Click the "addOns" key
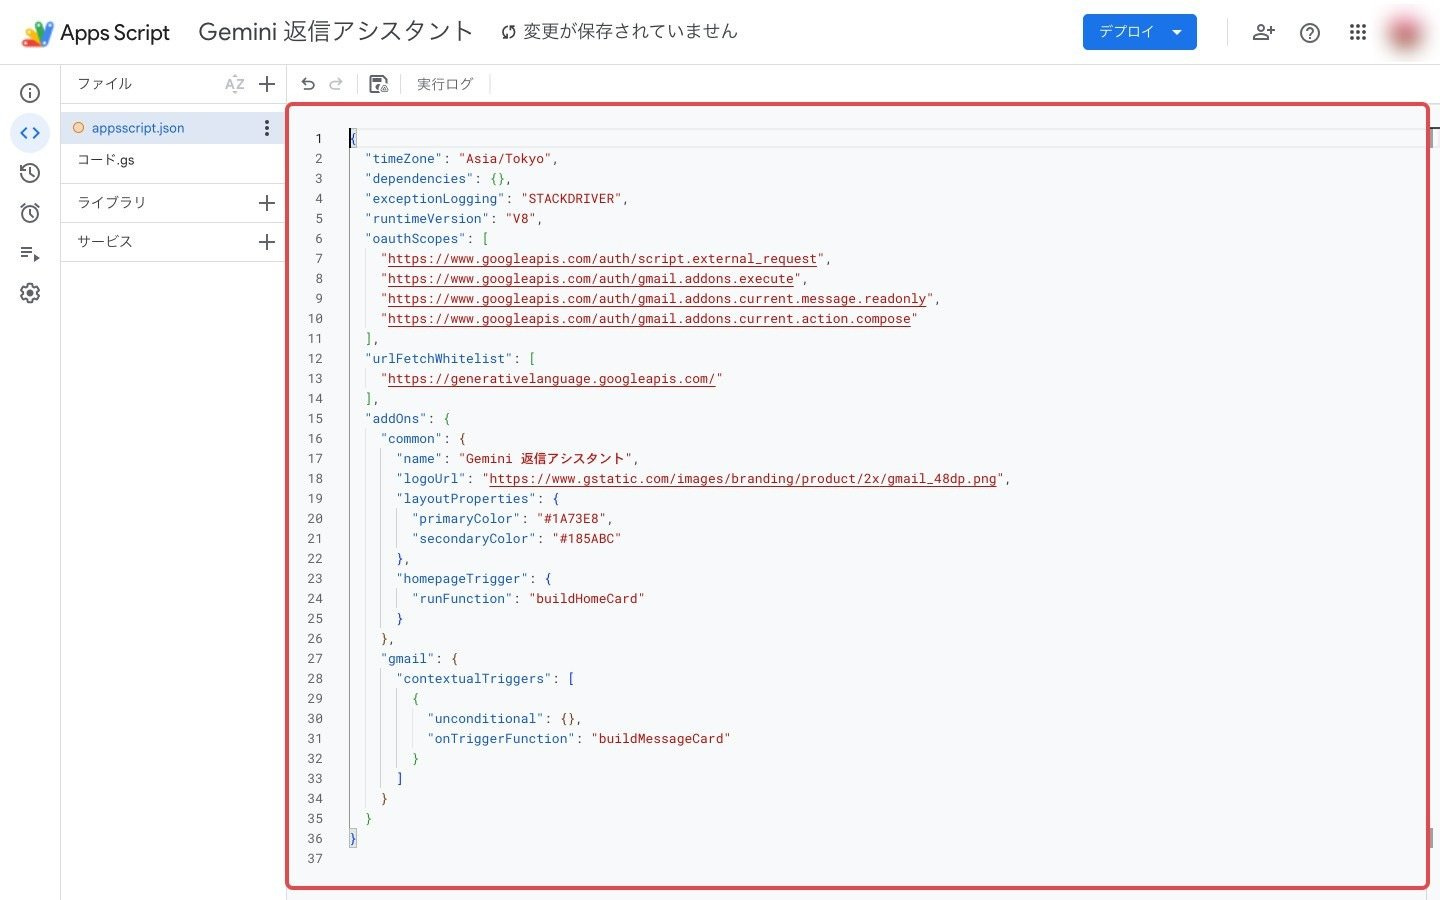This screenshot has width=1440, height=900. point(396,419)
